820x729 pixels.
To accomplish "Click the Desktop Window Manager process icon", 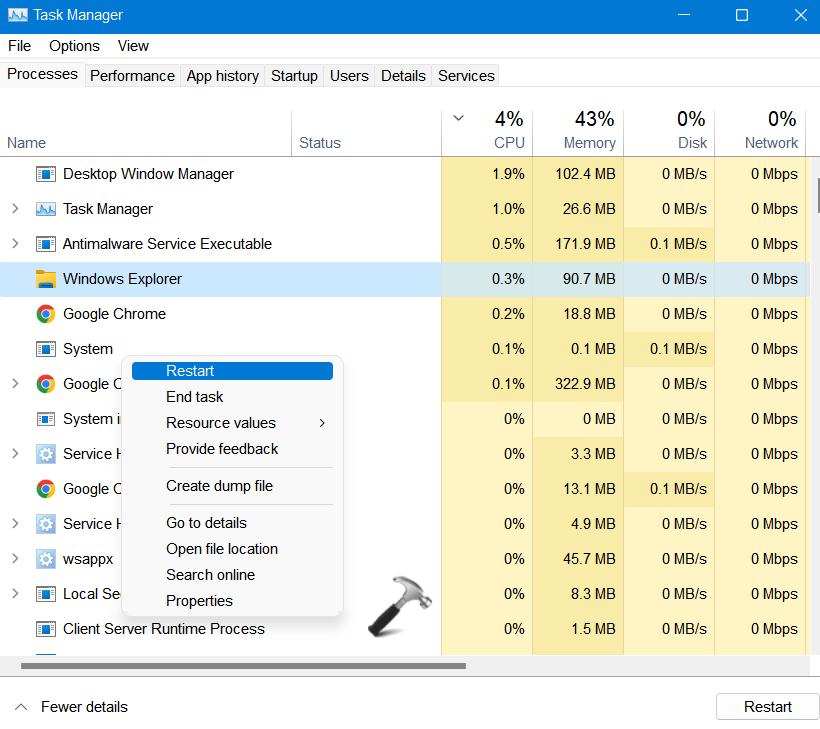I will click(45, 174).
